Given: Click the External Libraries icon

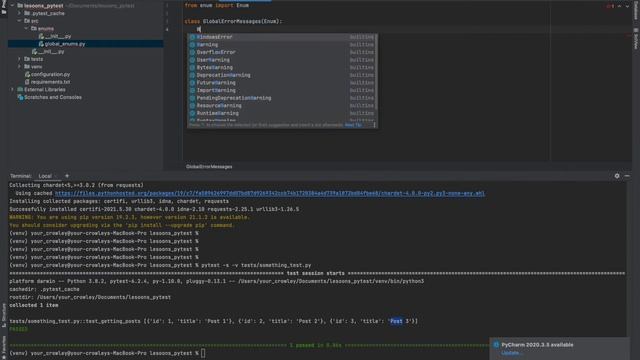Looking at the screenshot, I should click(x=20, y=89).
